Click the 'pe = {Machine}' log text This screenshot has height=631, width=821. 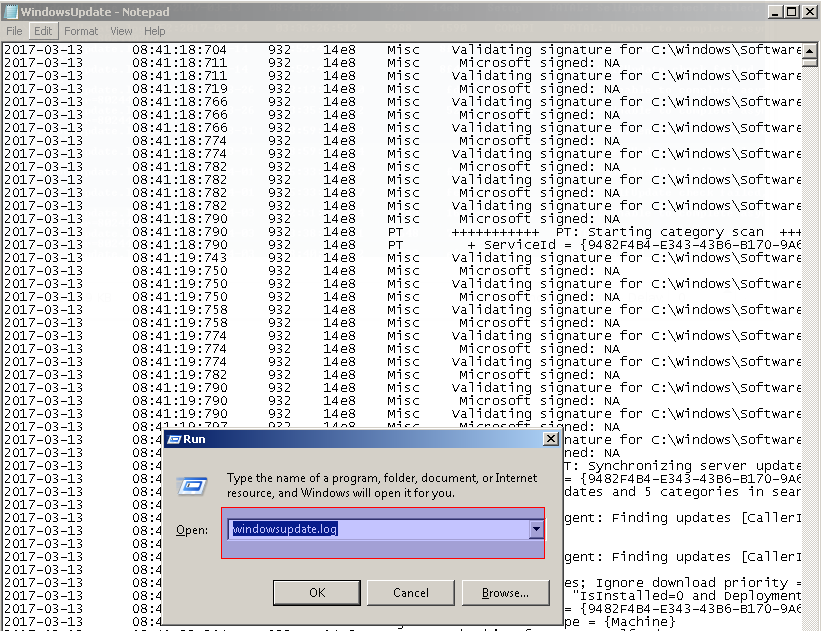[620, 622]
